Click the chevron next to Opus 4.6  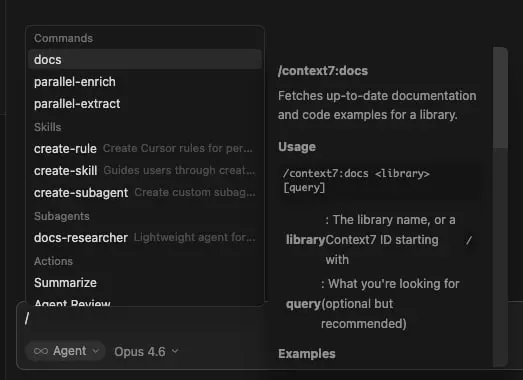coord(175,351)
